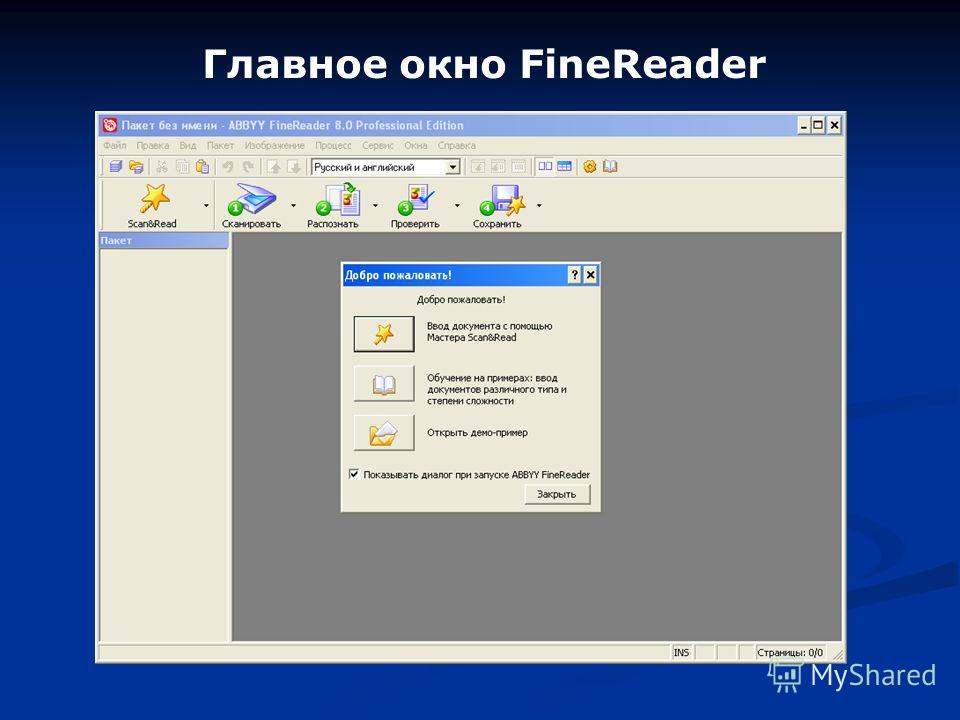
Task: Switch to the table-style details view icon
Action: (x=564, y=167)
